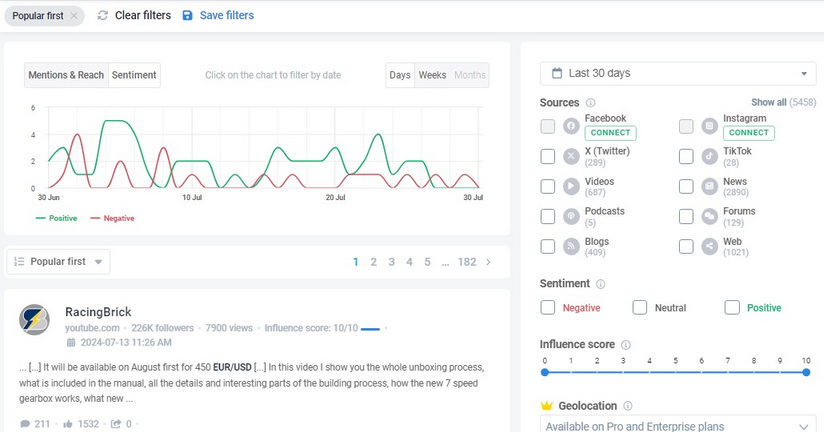Switch to the Sentiment chart tab
824x432 pixels.
coord(133,75)
